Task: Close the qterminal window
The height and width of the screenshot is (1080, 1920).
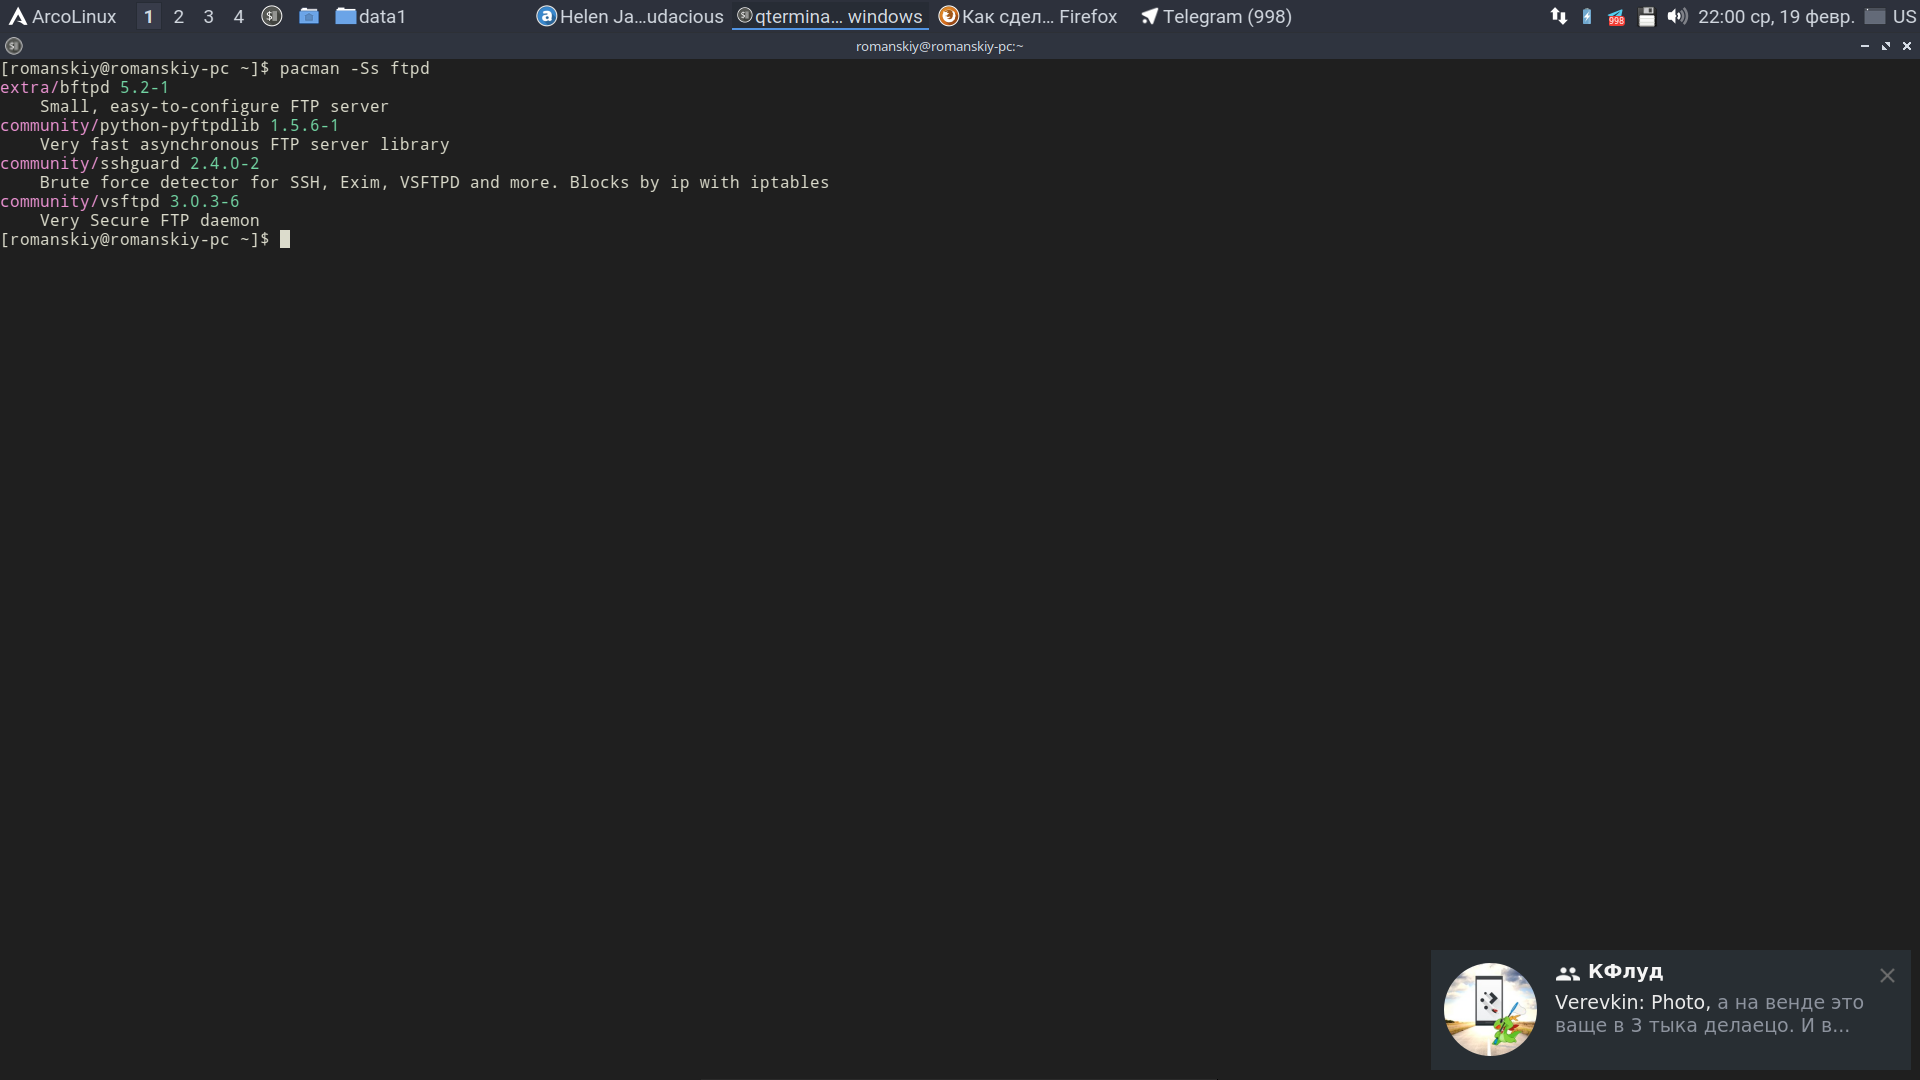Action: pos(1907,46)
